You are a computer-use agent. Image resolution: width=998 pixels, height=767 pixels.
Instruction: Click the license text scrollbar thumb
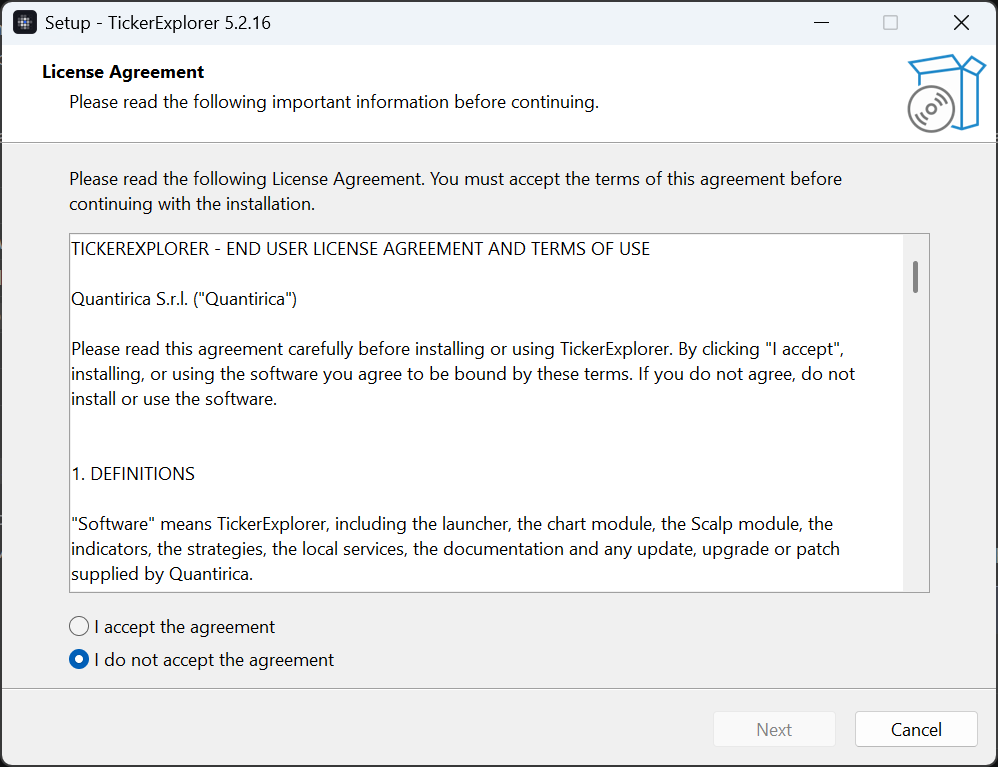(915, 277)
